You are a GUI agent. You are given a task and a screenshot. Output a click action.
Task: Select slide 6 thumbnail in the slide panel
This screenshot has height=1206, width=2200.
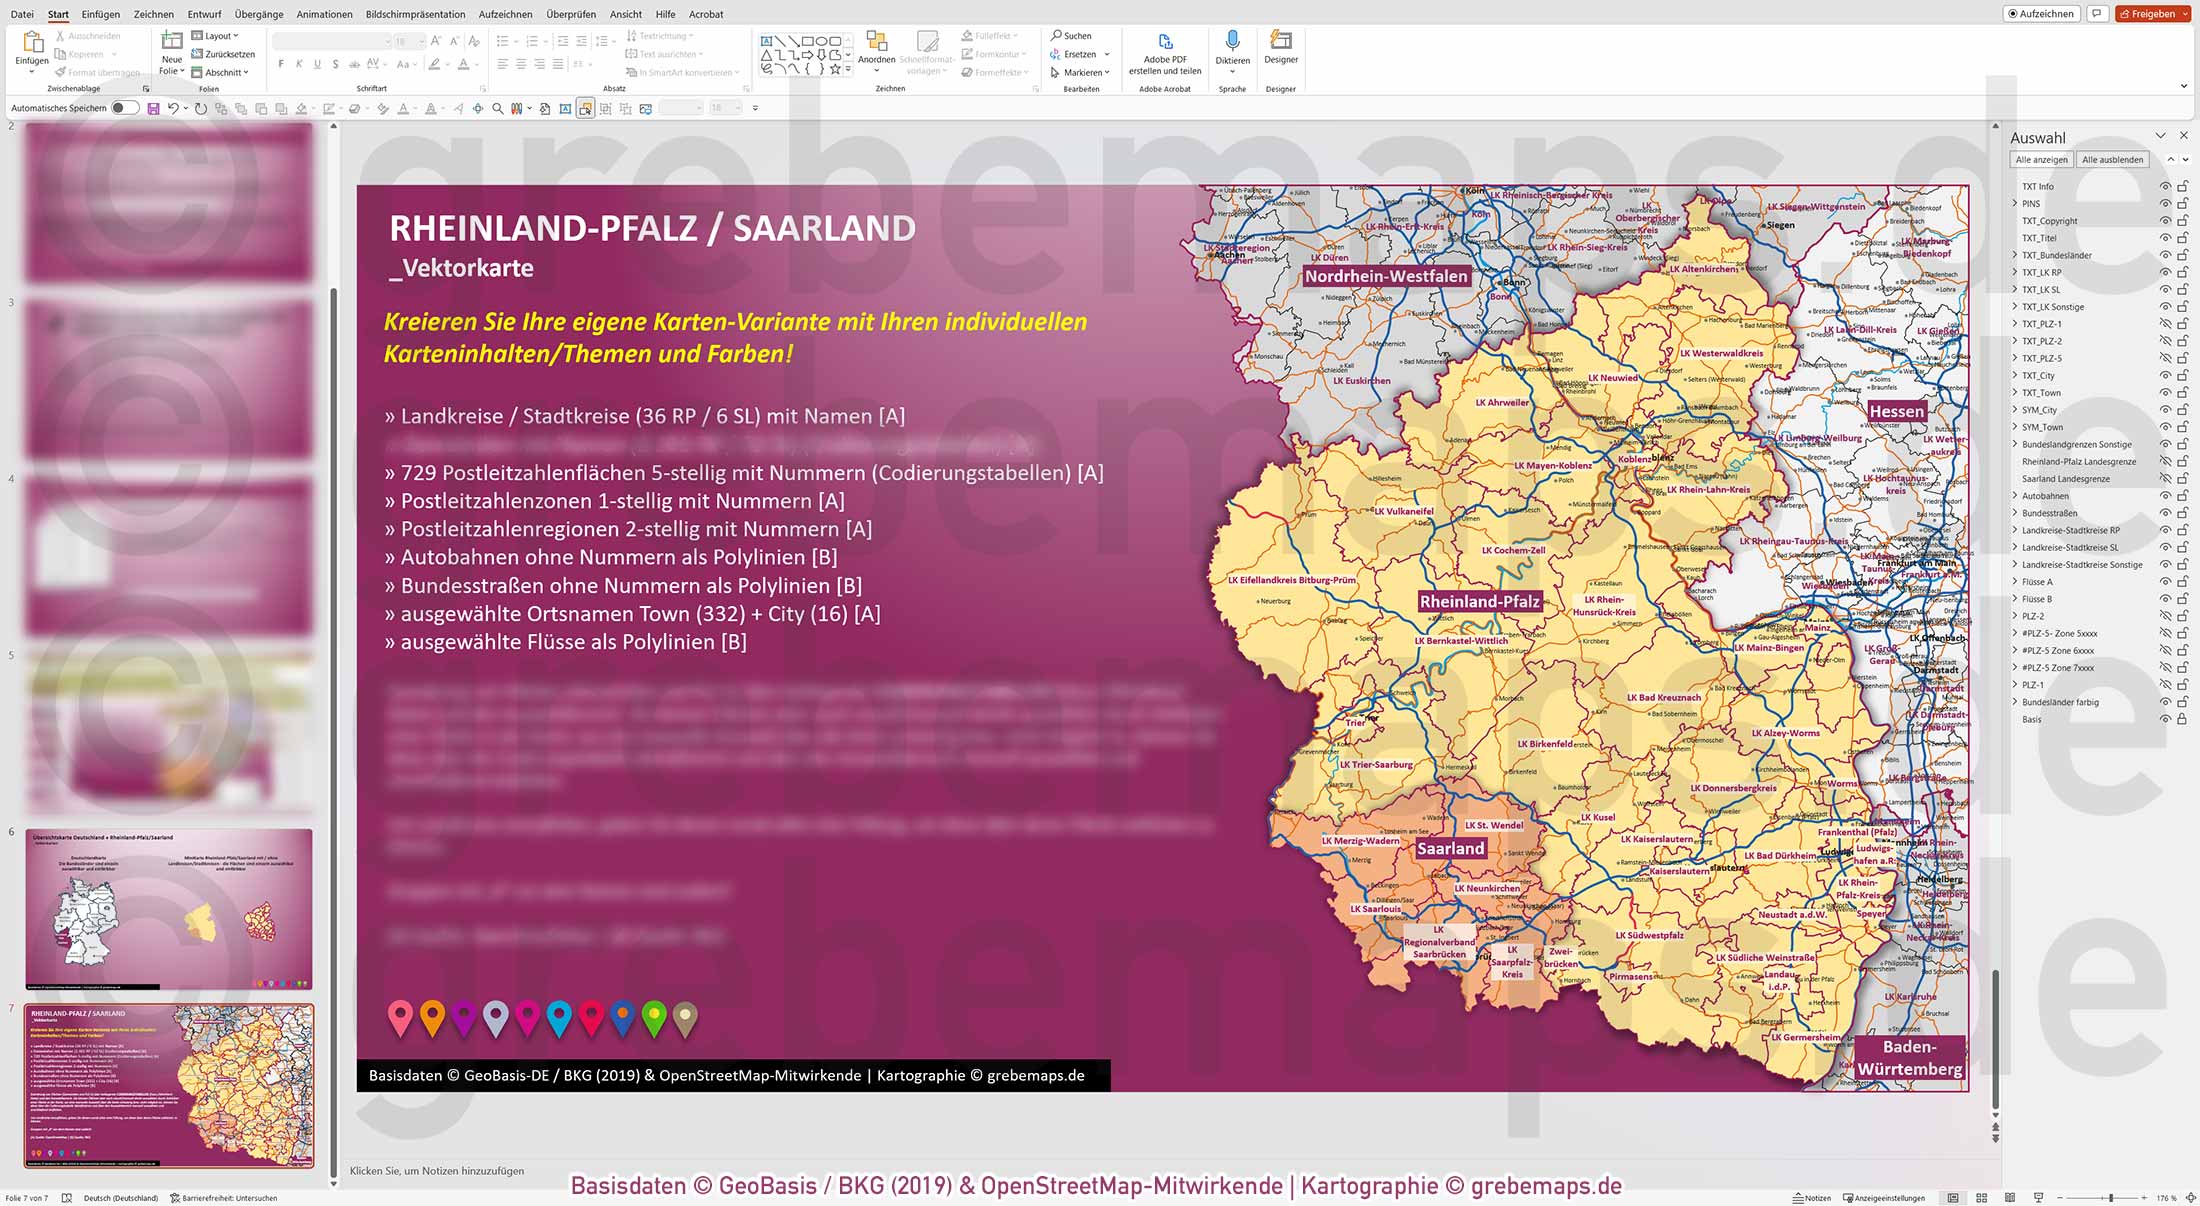[x=168, y=910]
